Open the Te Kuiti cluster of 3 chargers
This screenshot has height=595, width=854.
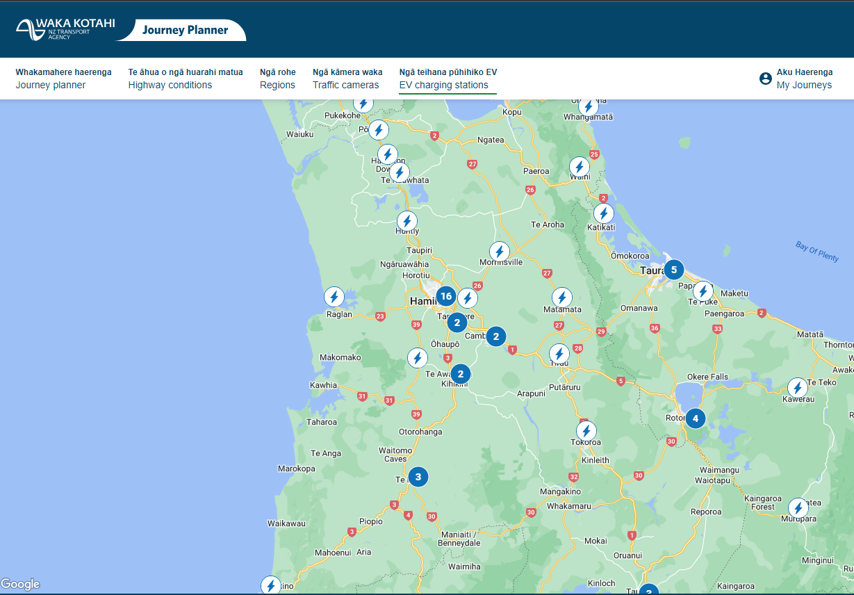(x=418, y=477)
